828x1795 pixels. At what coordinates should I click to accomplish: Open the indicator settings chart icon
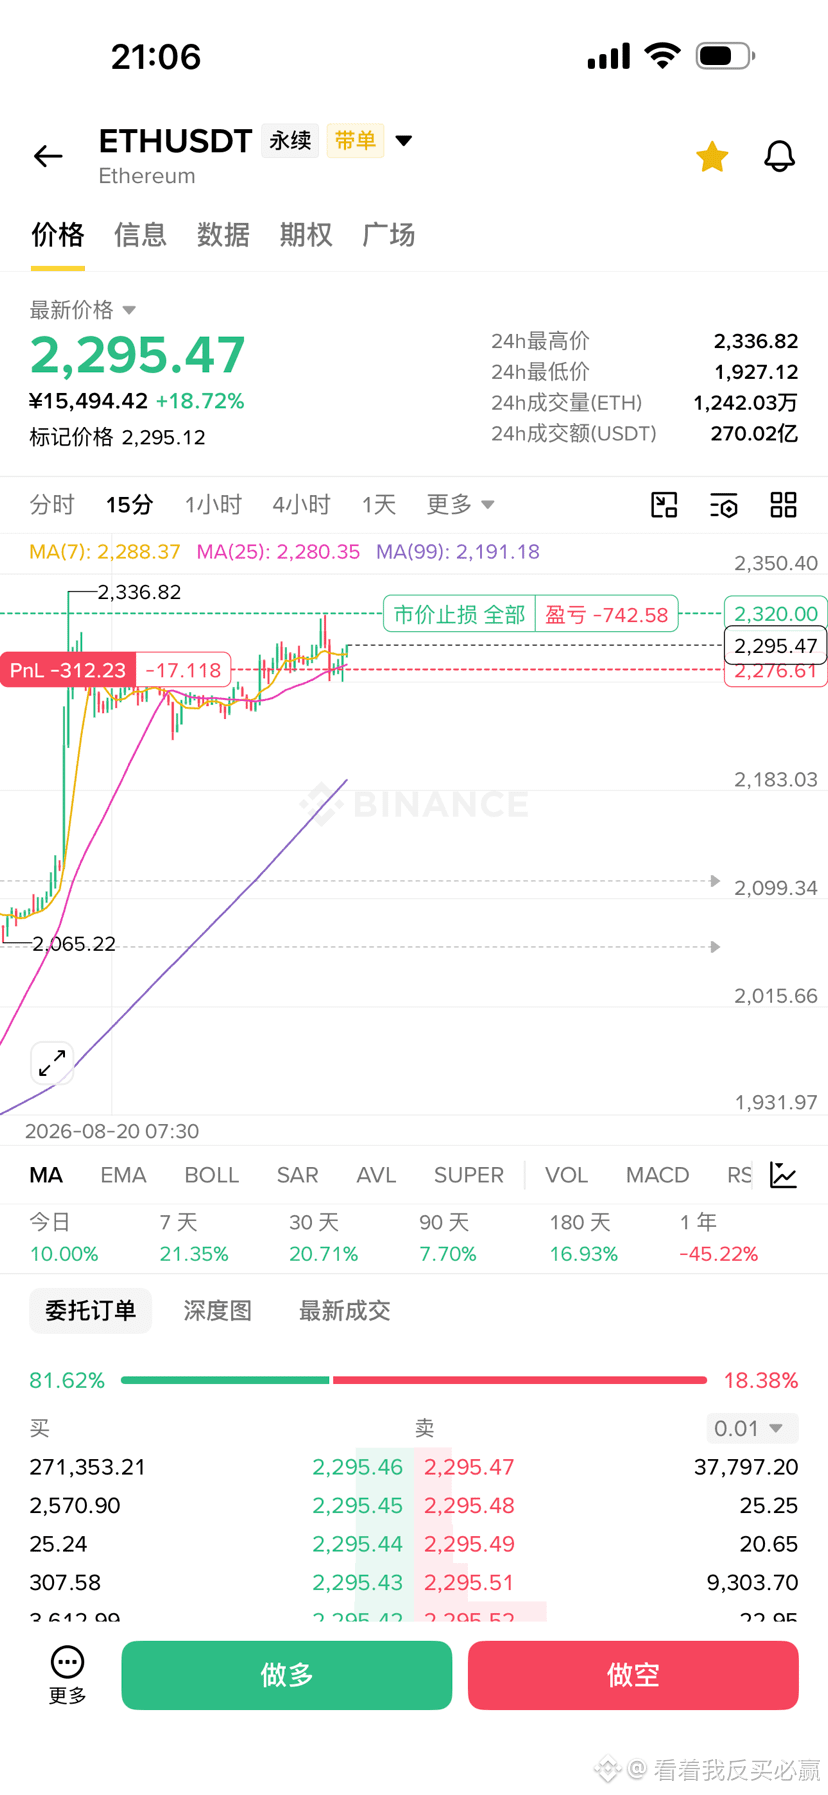(x=784, y=1175)
